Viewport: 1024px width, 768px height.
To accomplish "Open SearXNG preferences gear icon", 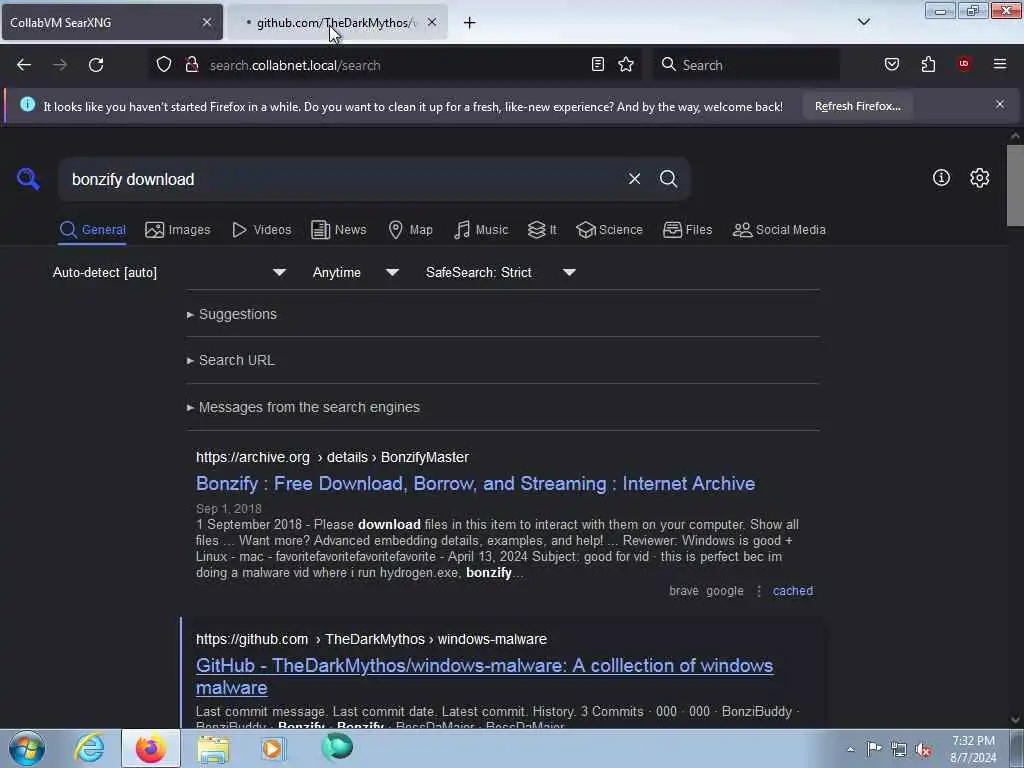I will [980, 178].
